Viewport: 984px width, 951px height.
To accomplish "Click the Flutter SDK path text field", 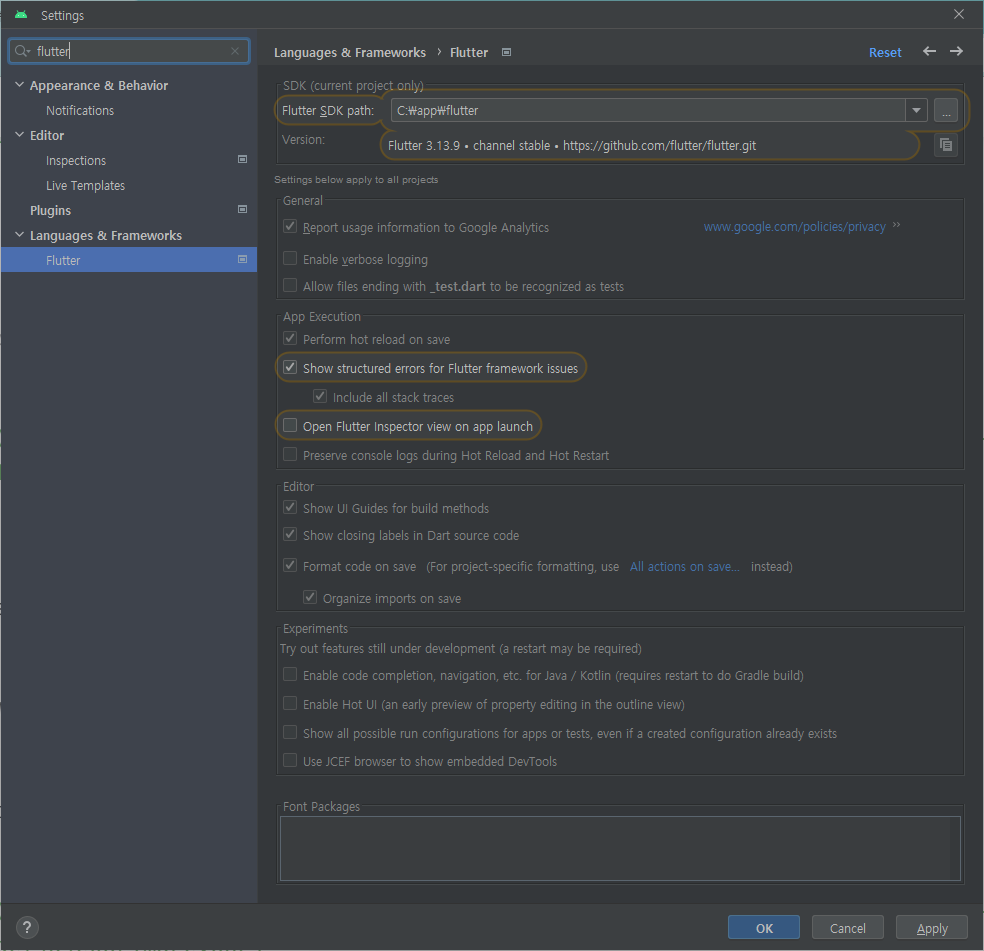I will tap(648, 110).
